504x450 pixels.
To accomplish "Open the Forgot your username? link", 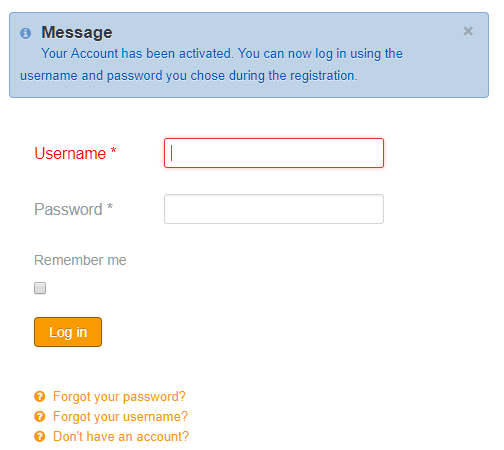I will [120, 417].
